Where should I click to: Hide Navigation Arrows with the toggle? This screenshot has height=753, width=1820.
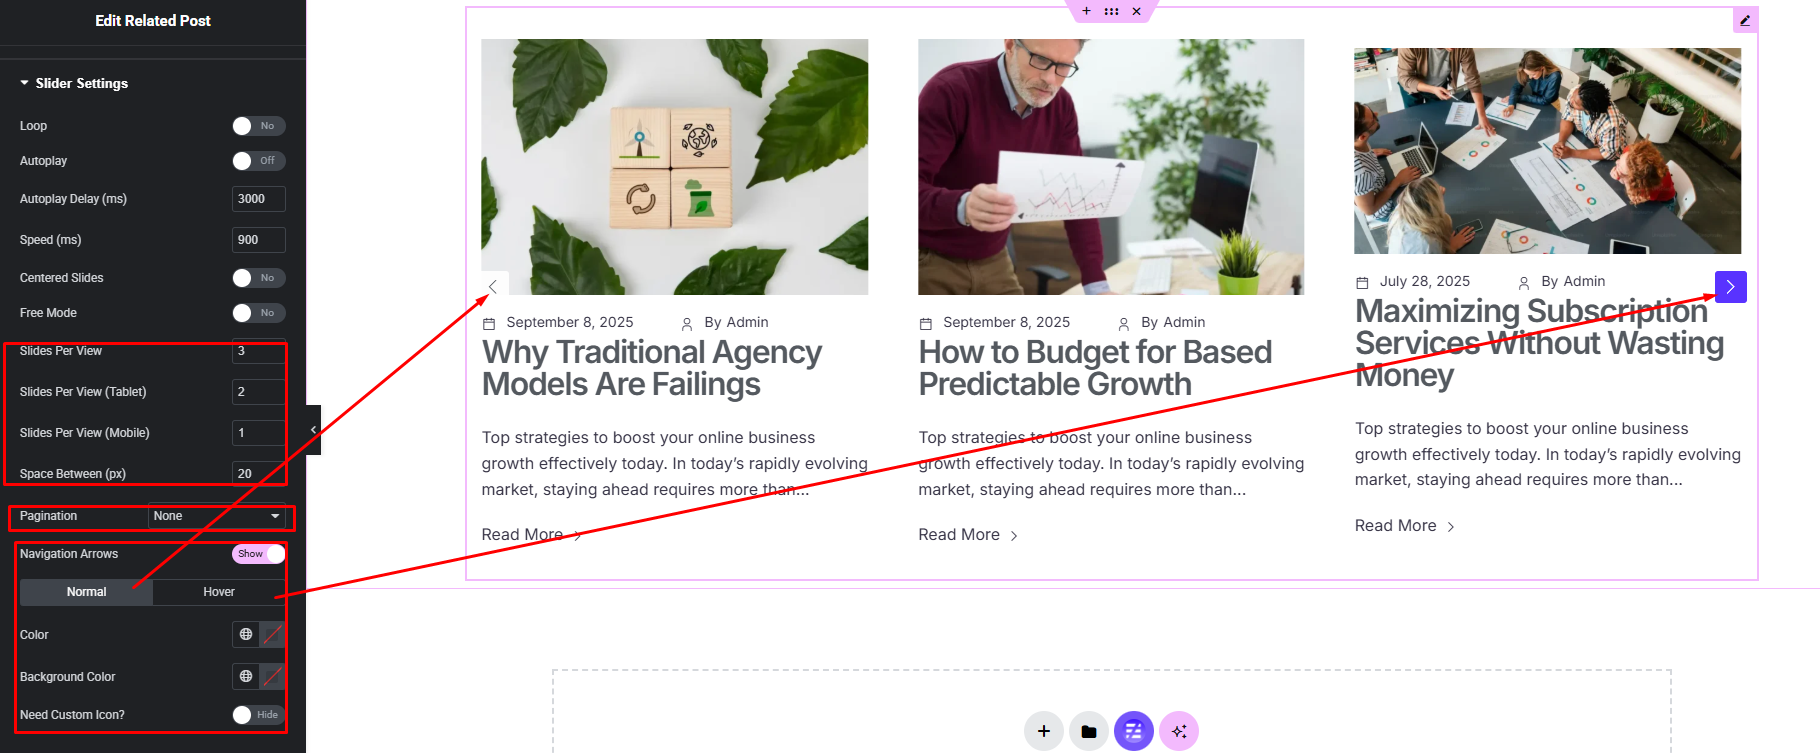point(259,554)
